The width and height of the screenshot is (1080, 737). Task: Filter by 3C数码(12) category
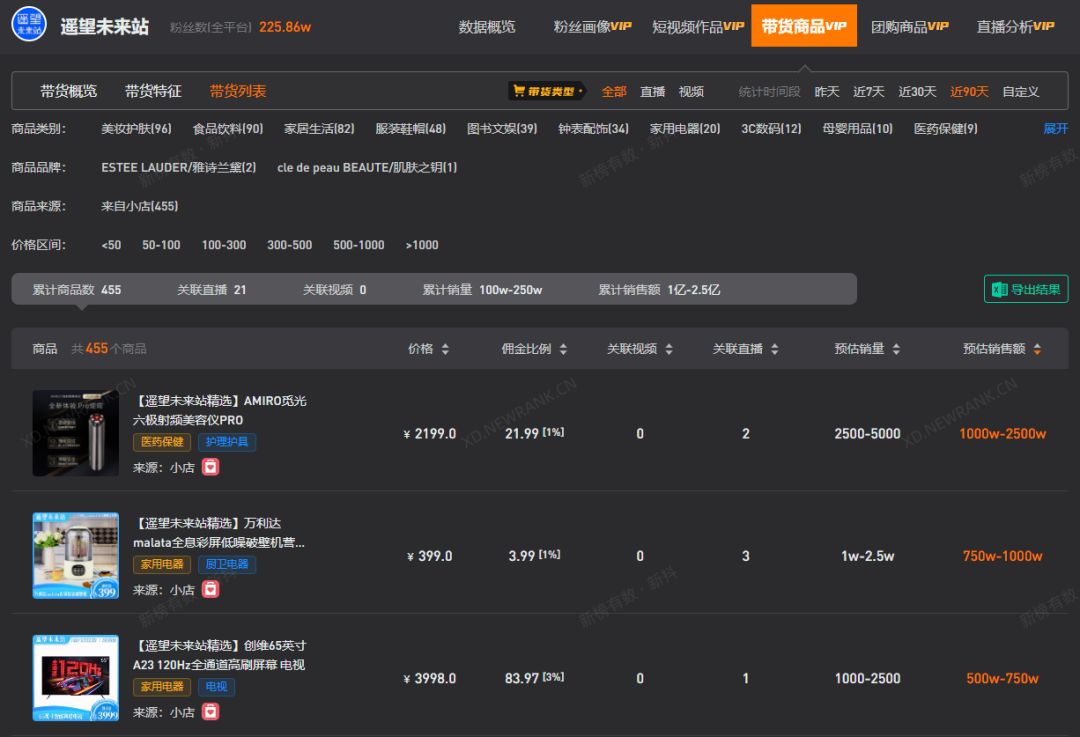[x=771, y=129]
